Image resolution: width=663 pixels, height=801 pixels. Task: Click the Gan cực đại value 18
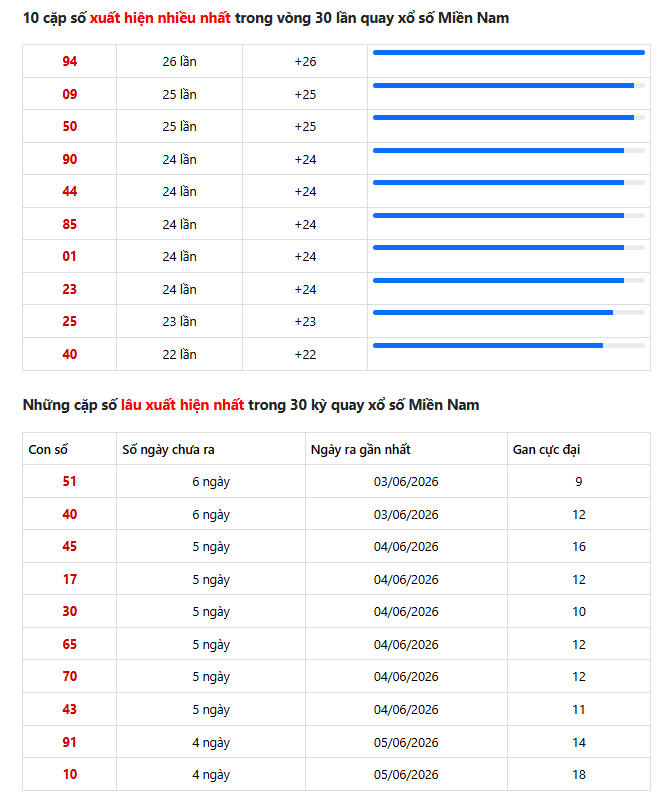(579, 774)
